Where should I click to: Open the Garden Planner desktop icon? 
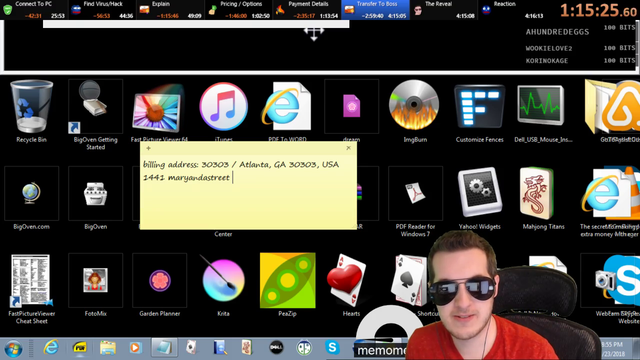click(160, 285)
